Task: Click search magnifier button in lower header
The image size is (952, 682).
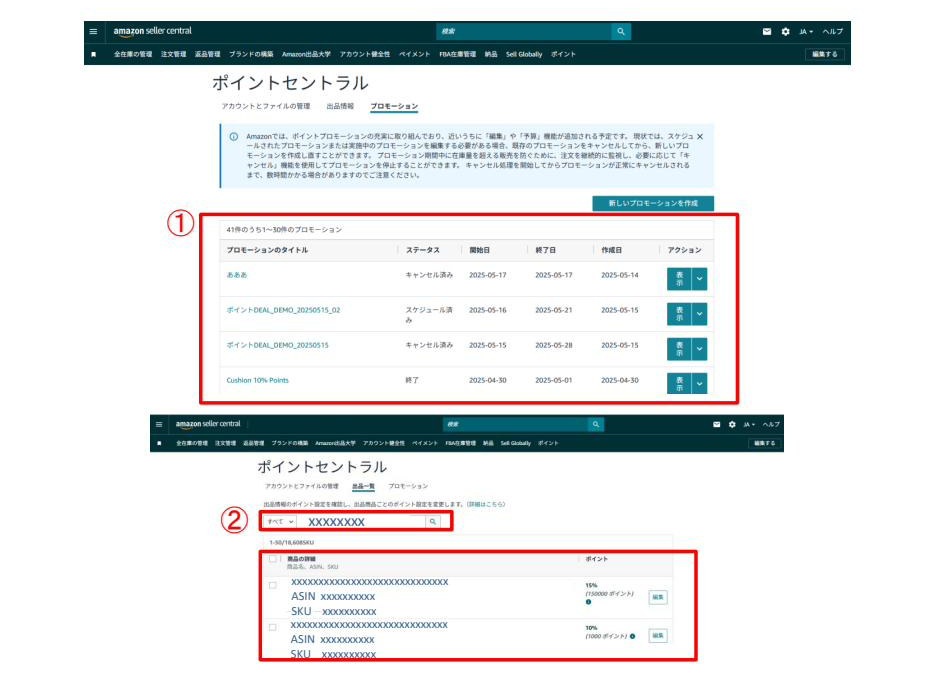Action: pyautogui.click(x=596, y=425)
